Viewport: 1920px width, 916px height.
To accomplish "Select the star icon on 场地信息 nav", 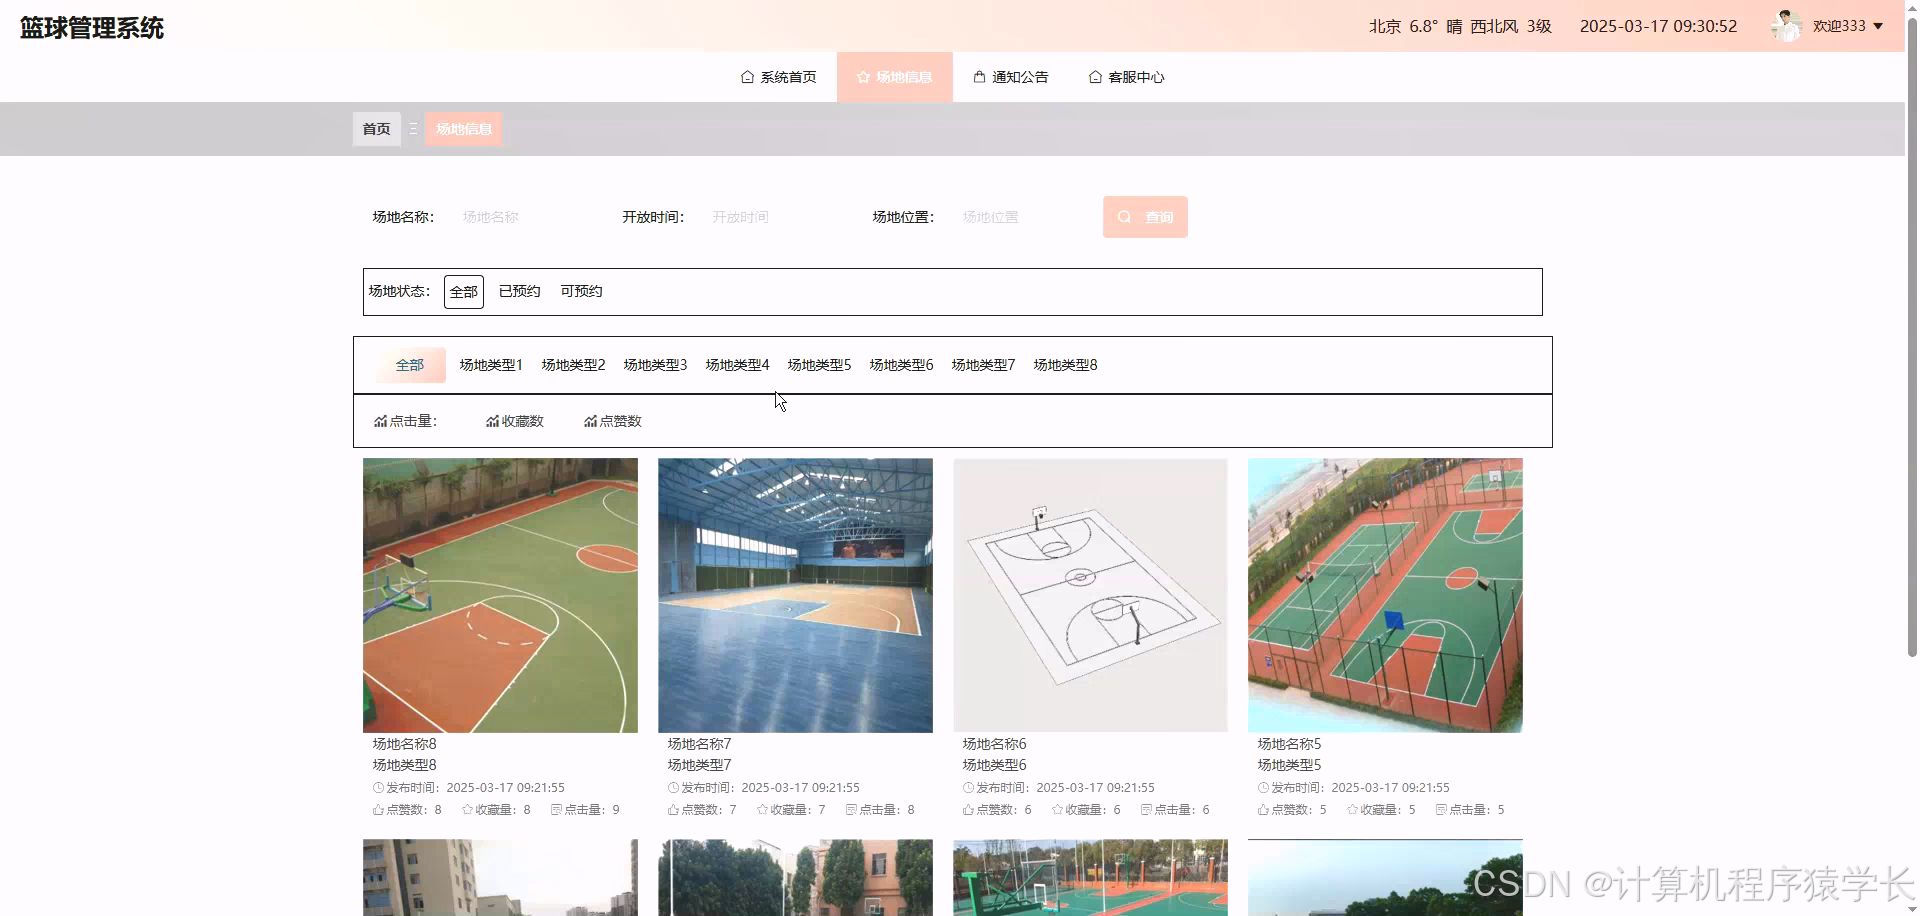I will [x=861, y=77].
